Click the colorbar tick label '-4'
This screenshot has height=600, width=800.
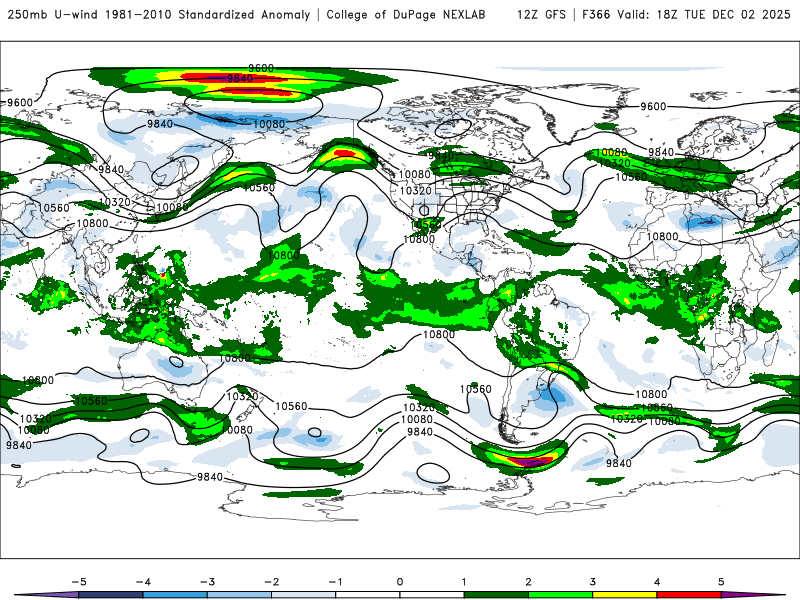pyautogui.click(x=143, y=582)
